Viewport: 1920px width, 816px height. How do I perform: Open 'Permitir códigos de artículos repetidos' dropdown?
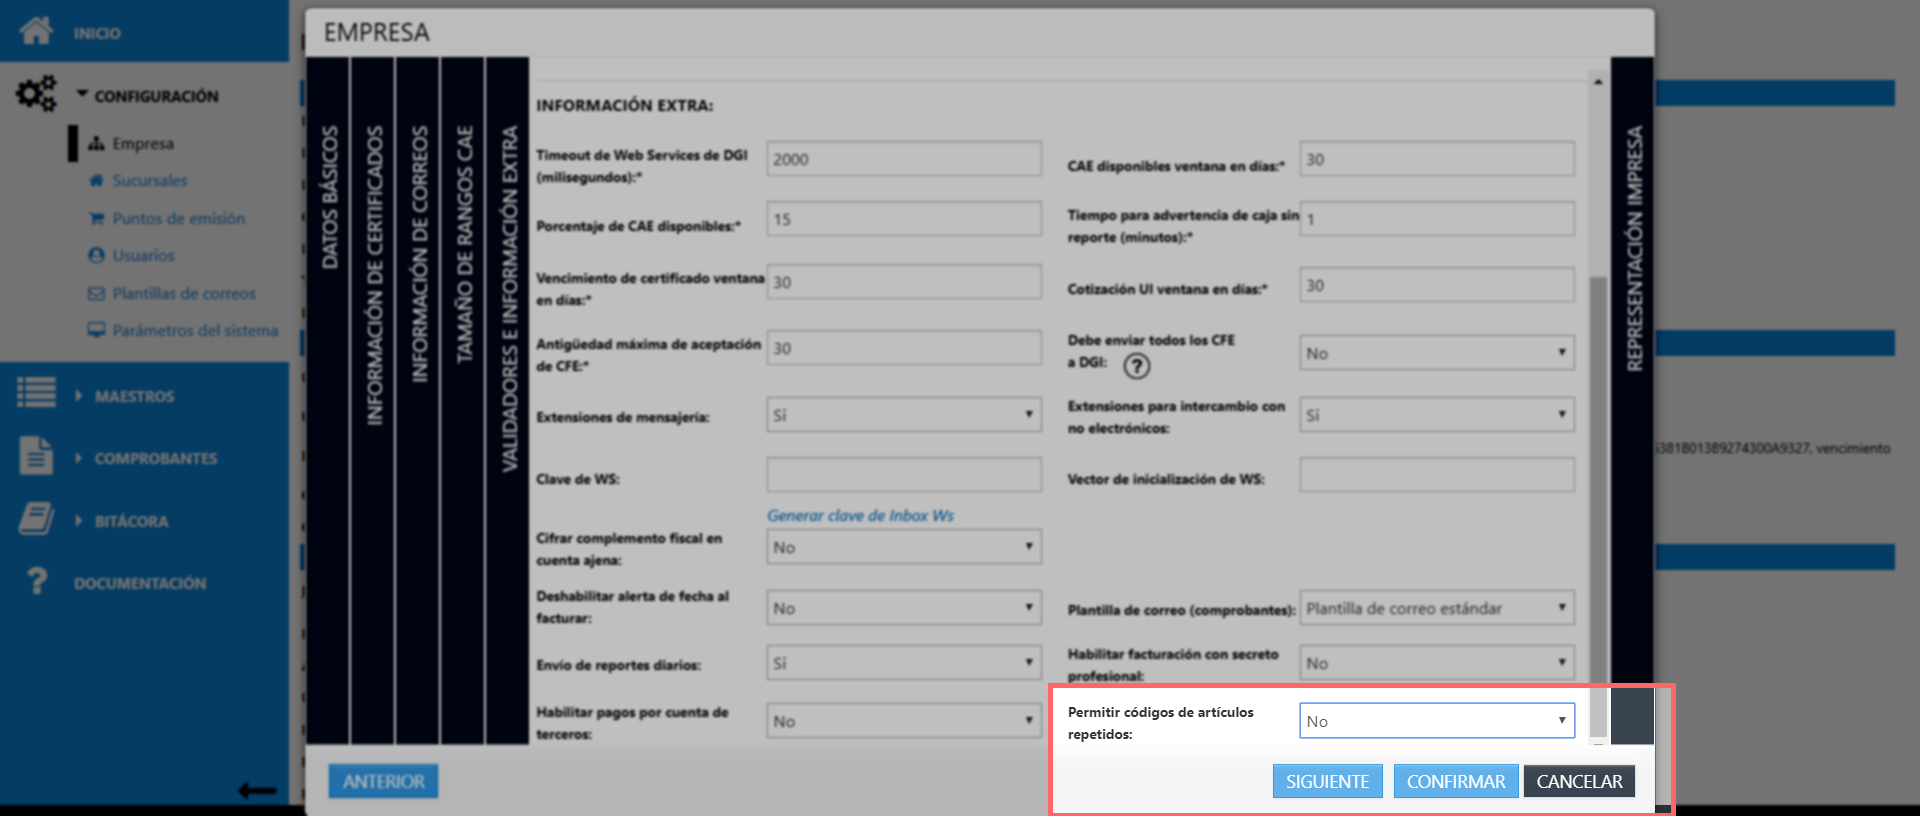(x=1436, y=721)
